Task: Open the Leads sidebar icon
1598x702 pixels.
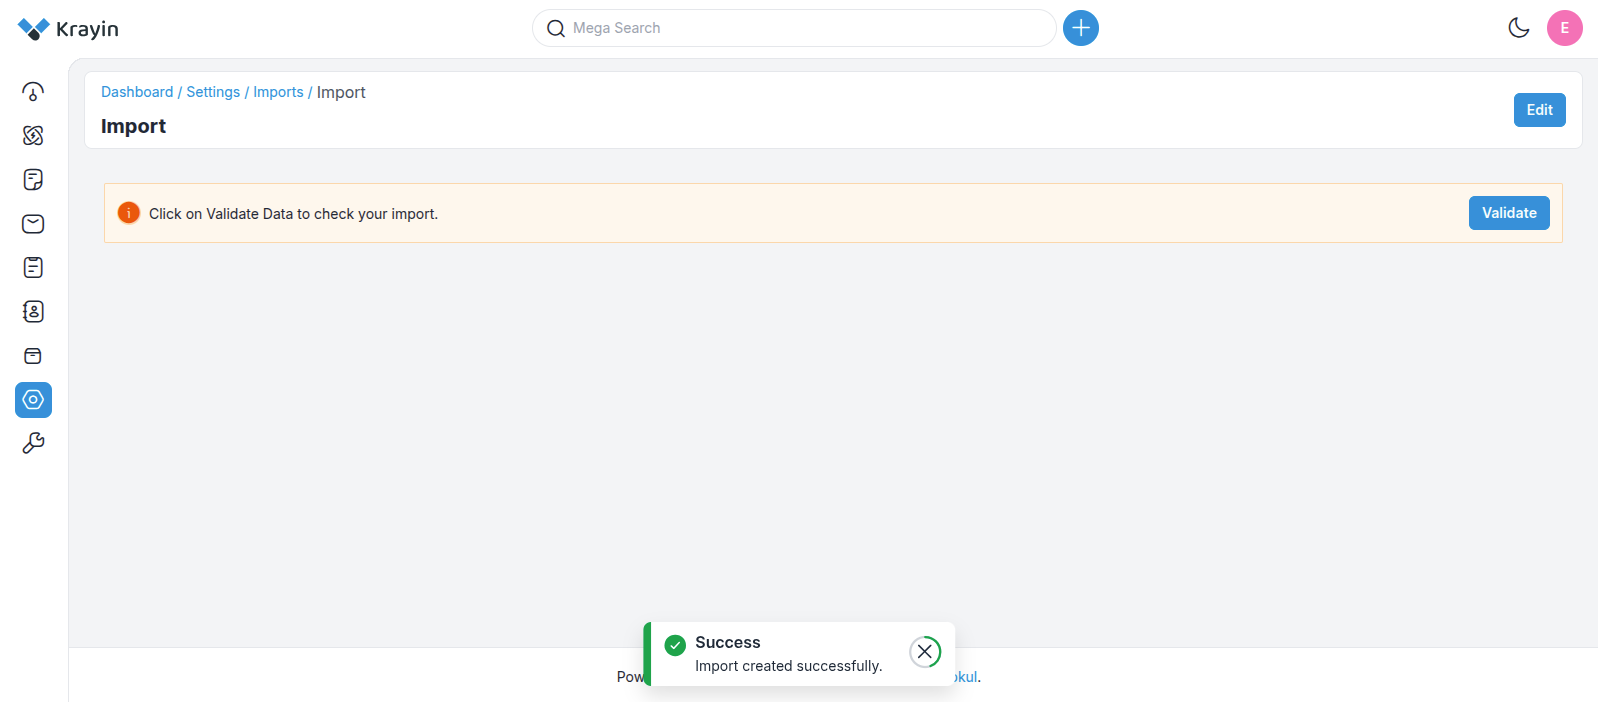Action: (33, 136)
